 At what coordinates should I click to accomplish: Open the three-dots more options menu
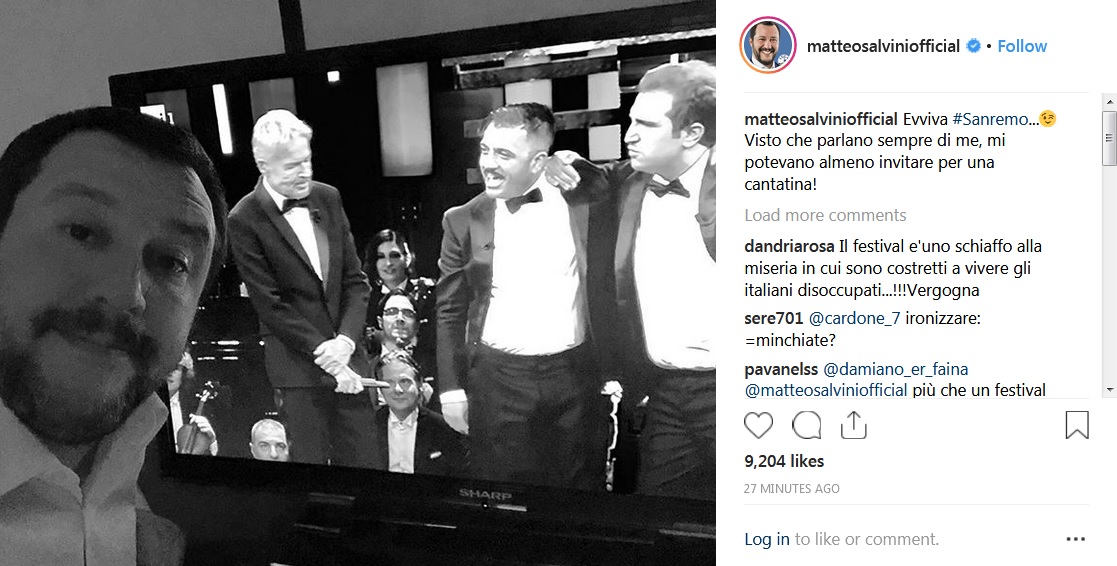[1076, 540]
